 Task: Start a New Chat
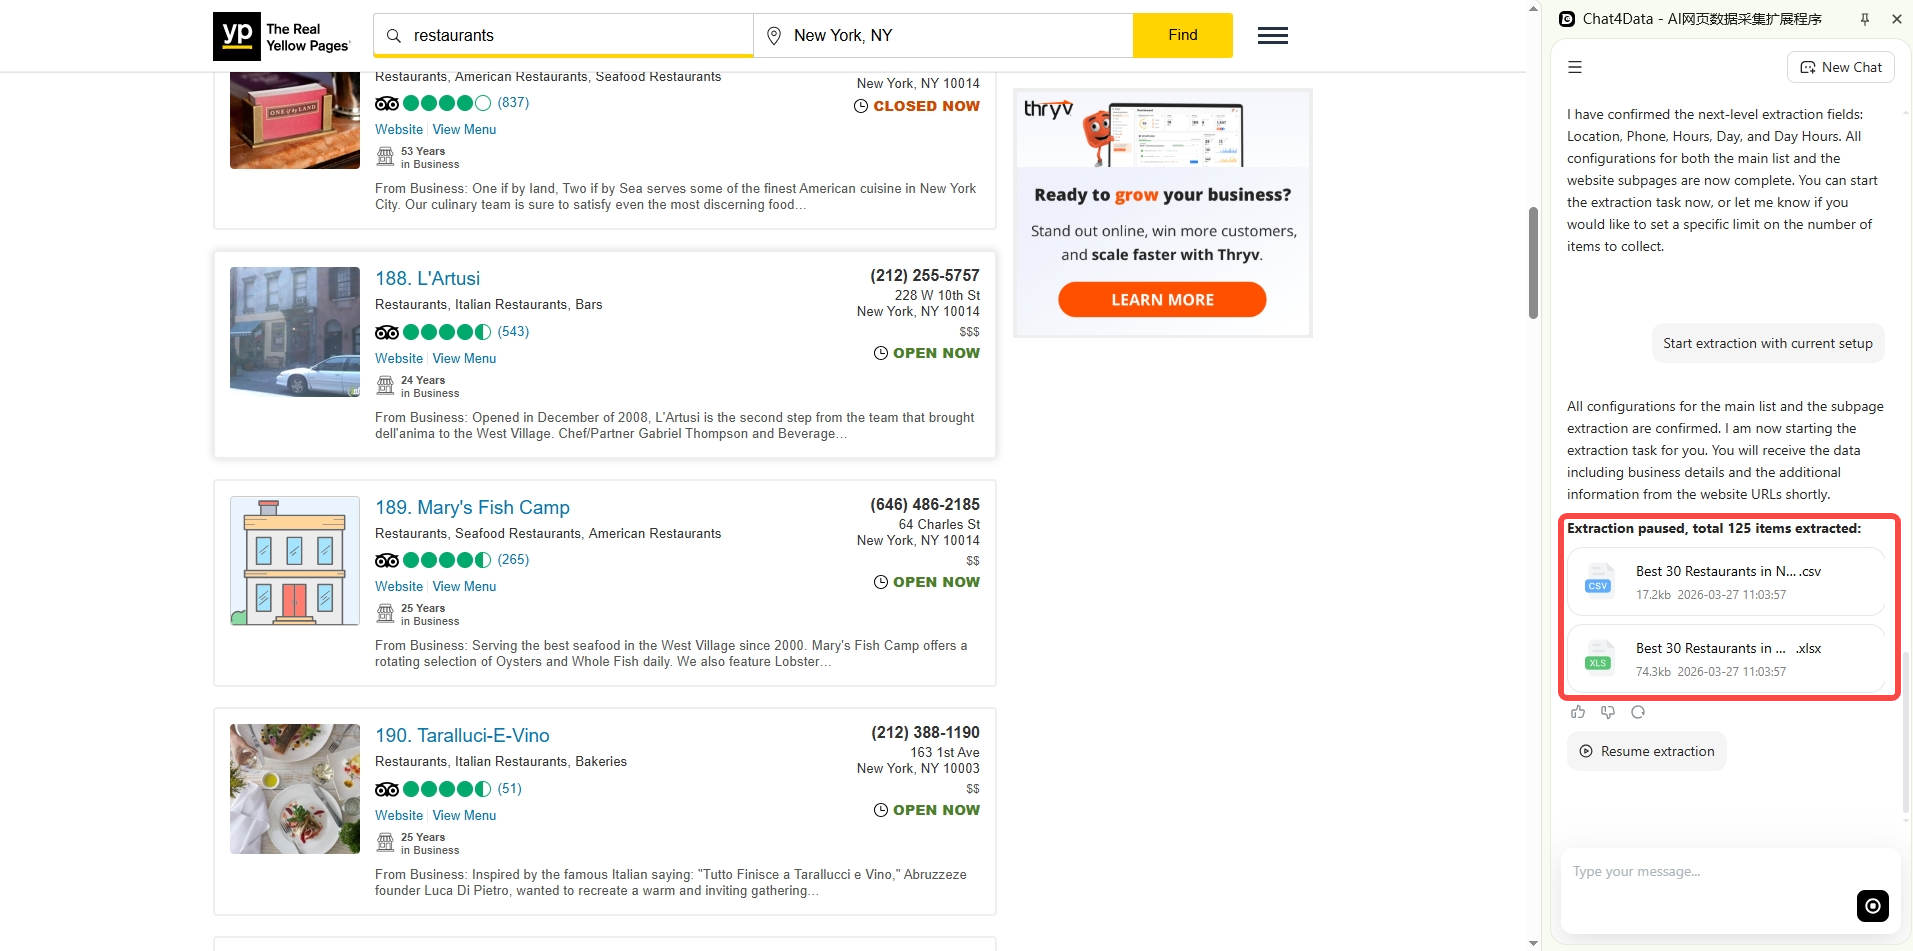(1840, 67)
